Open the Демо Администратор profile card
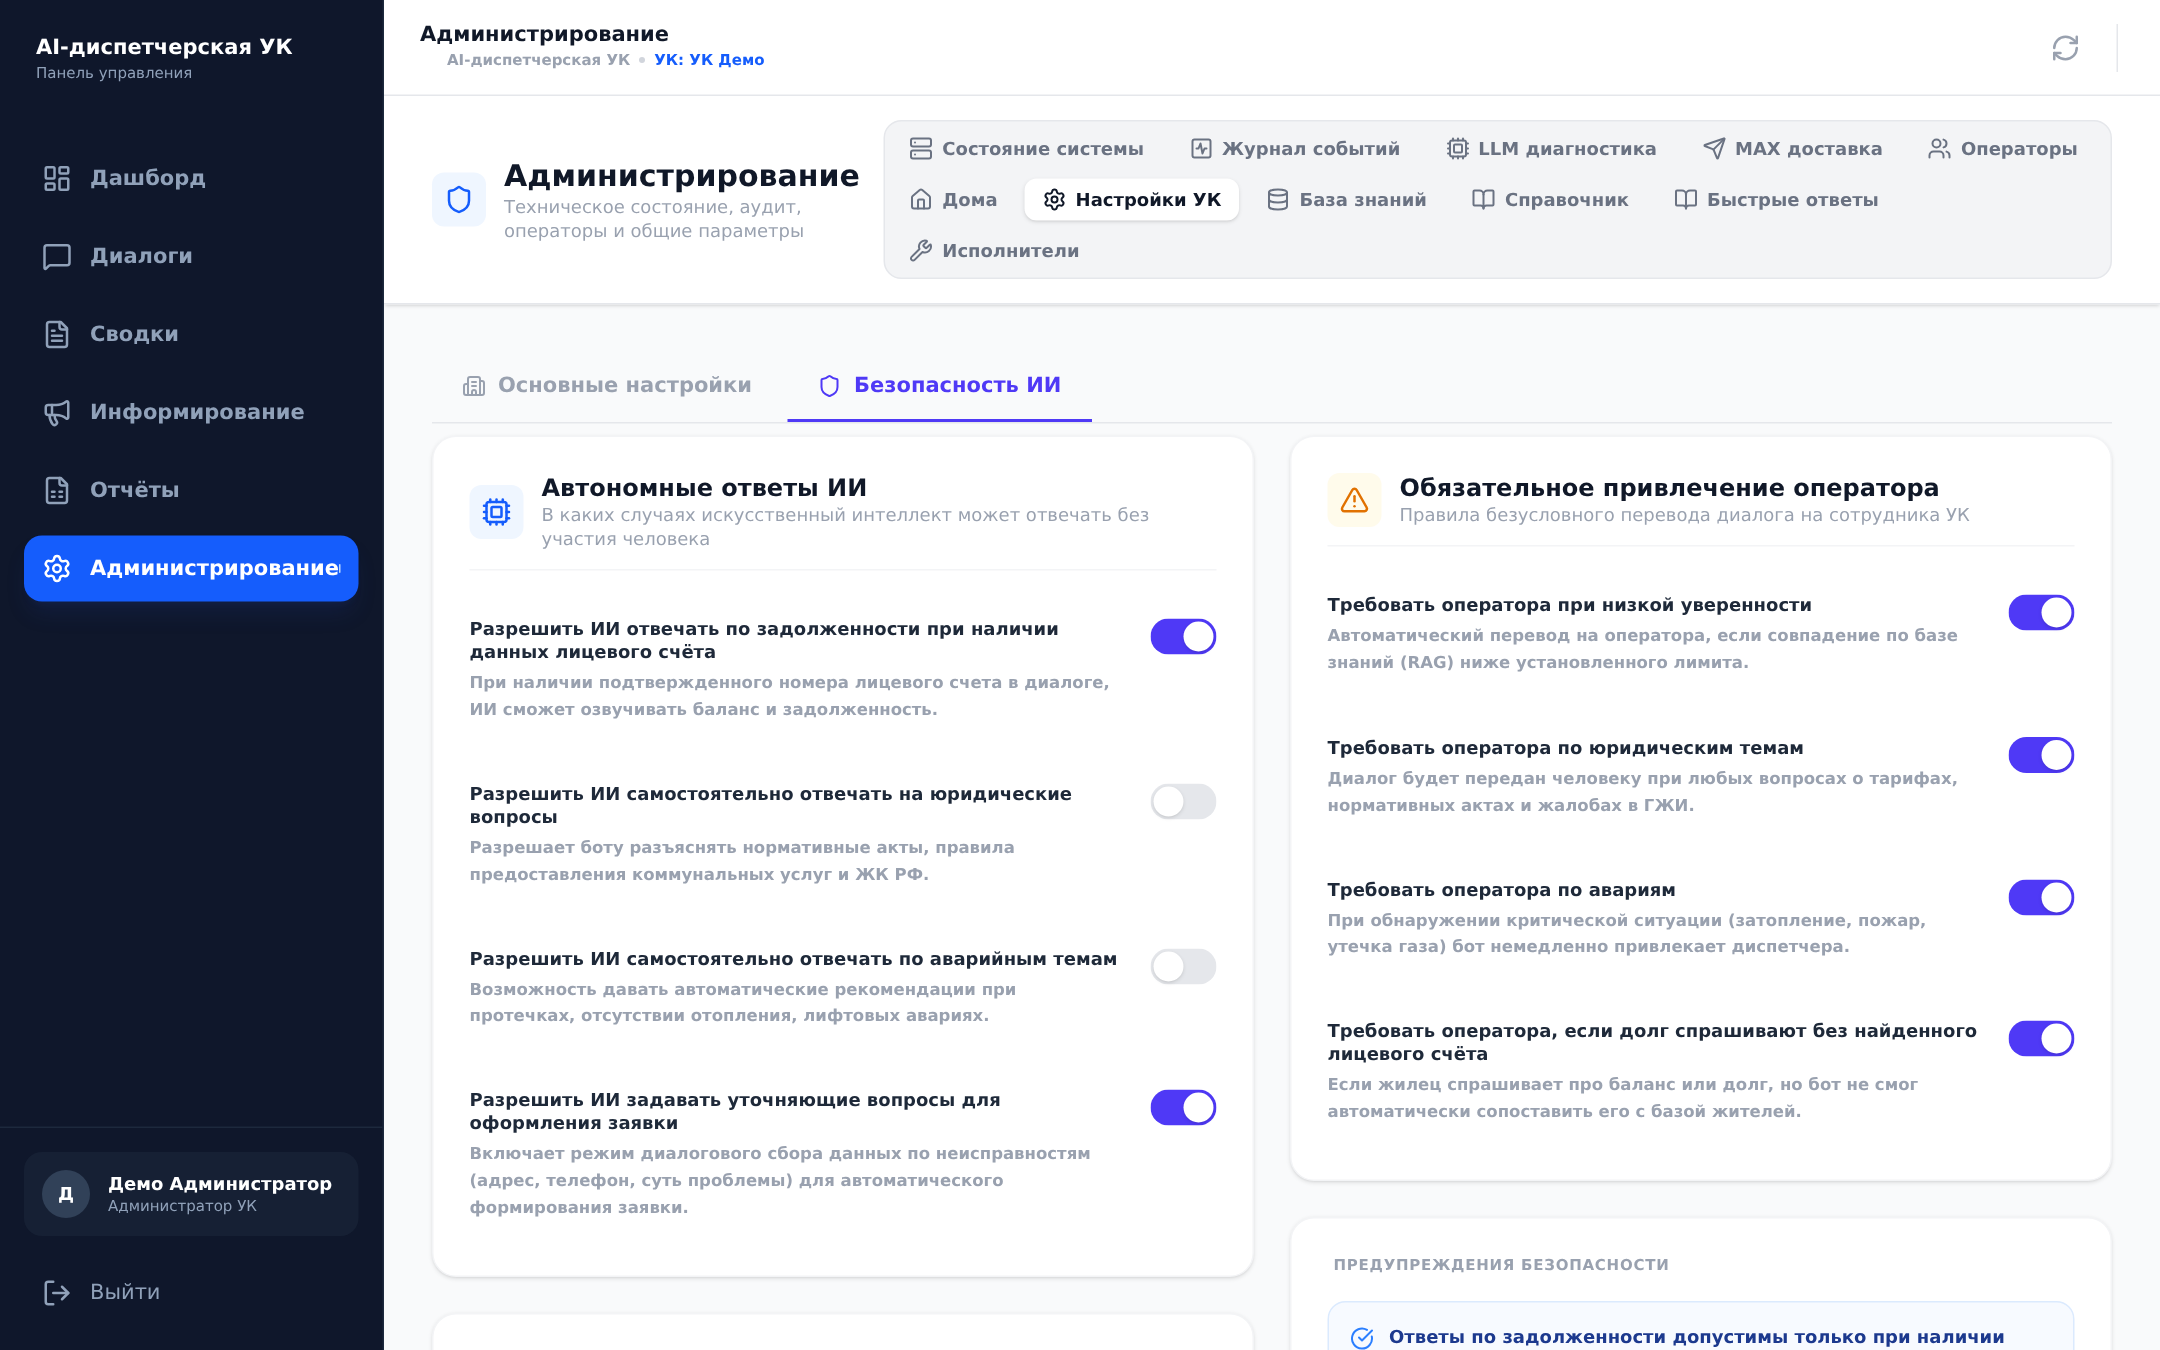2160x1350 pixels. click(191, 1194)
